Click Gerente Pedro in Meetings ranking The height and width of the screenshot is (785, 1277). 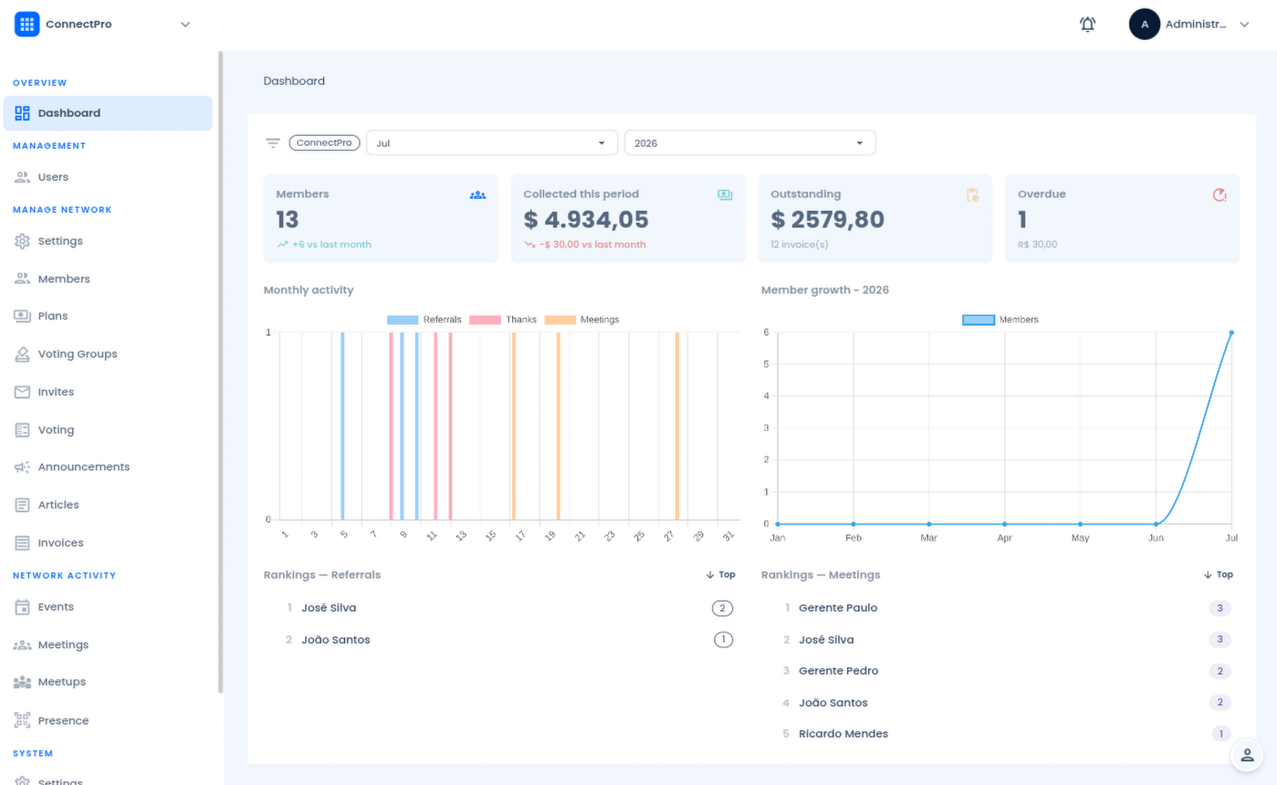[838, 671]
